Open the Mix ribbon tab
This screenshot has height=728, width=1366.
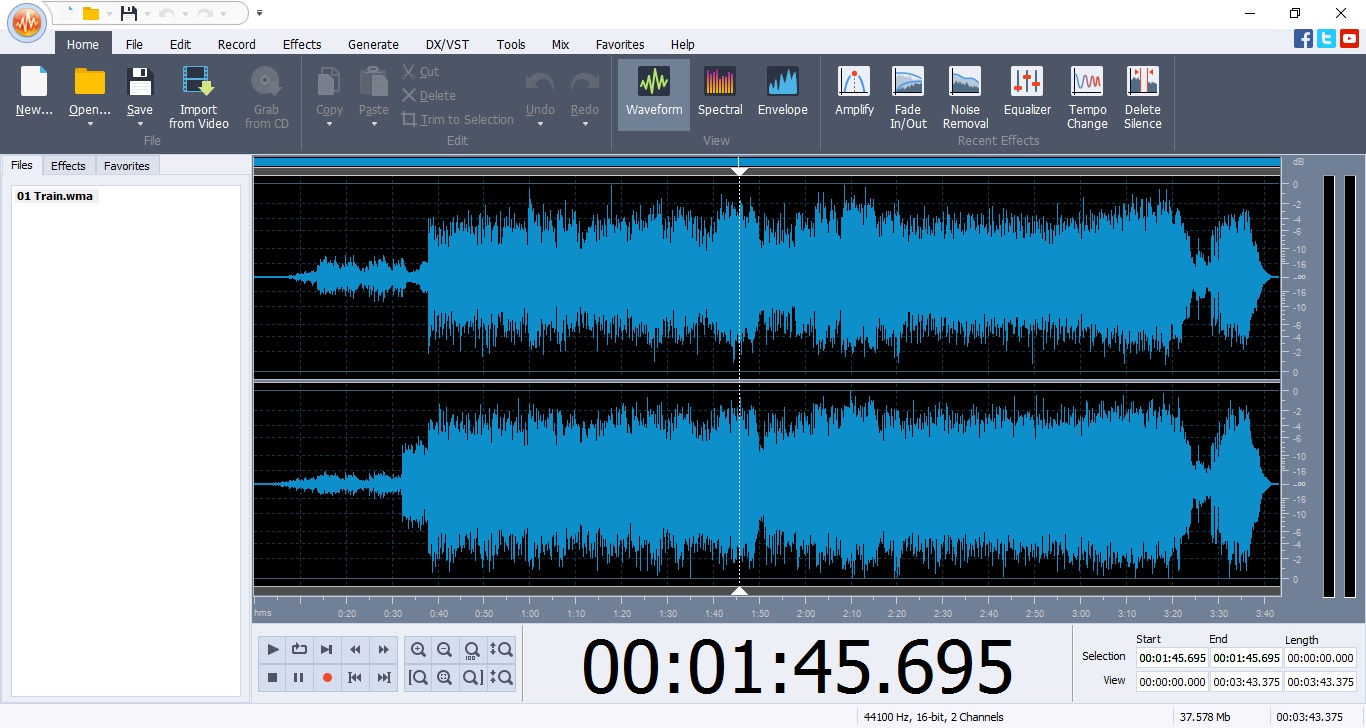click(x=561, y=44)
